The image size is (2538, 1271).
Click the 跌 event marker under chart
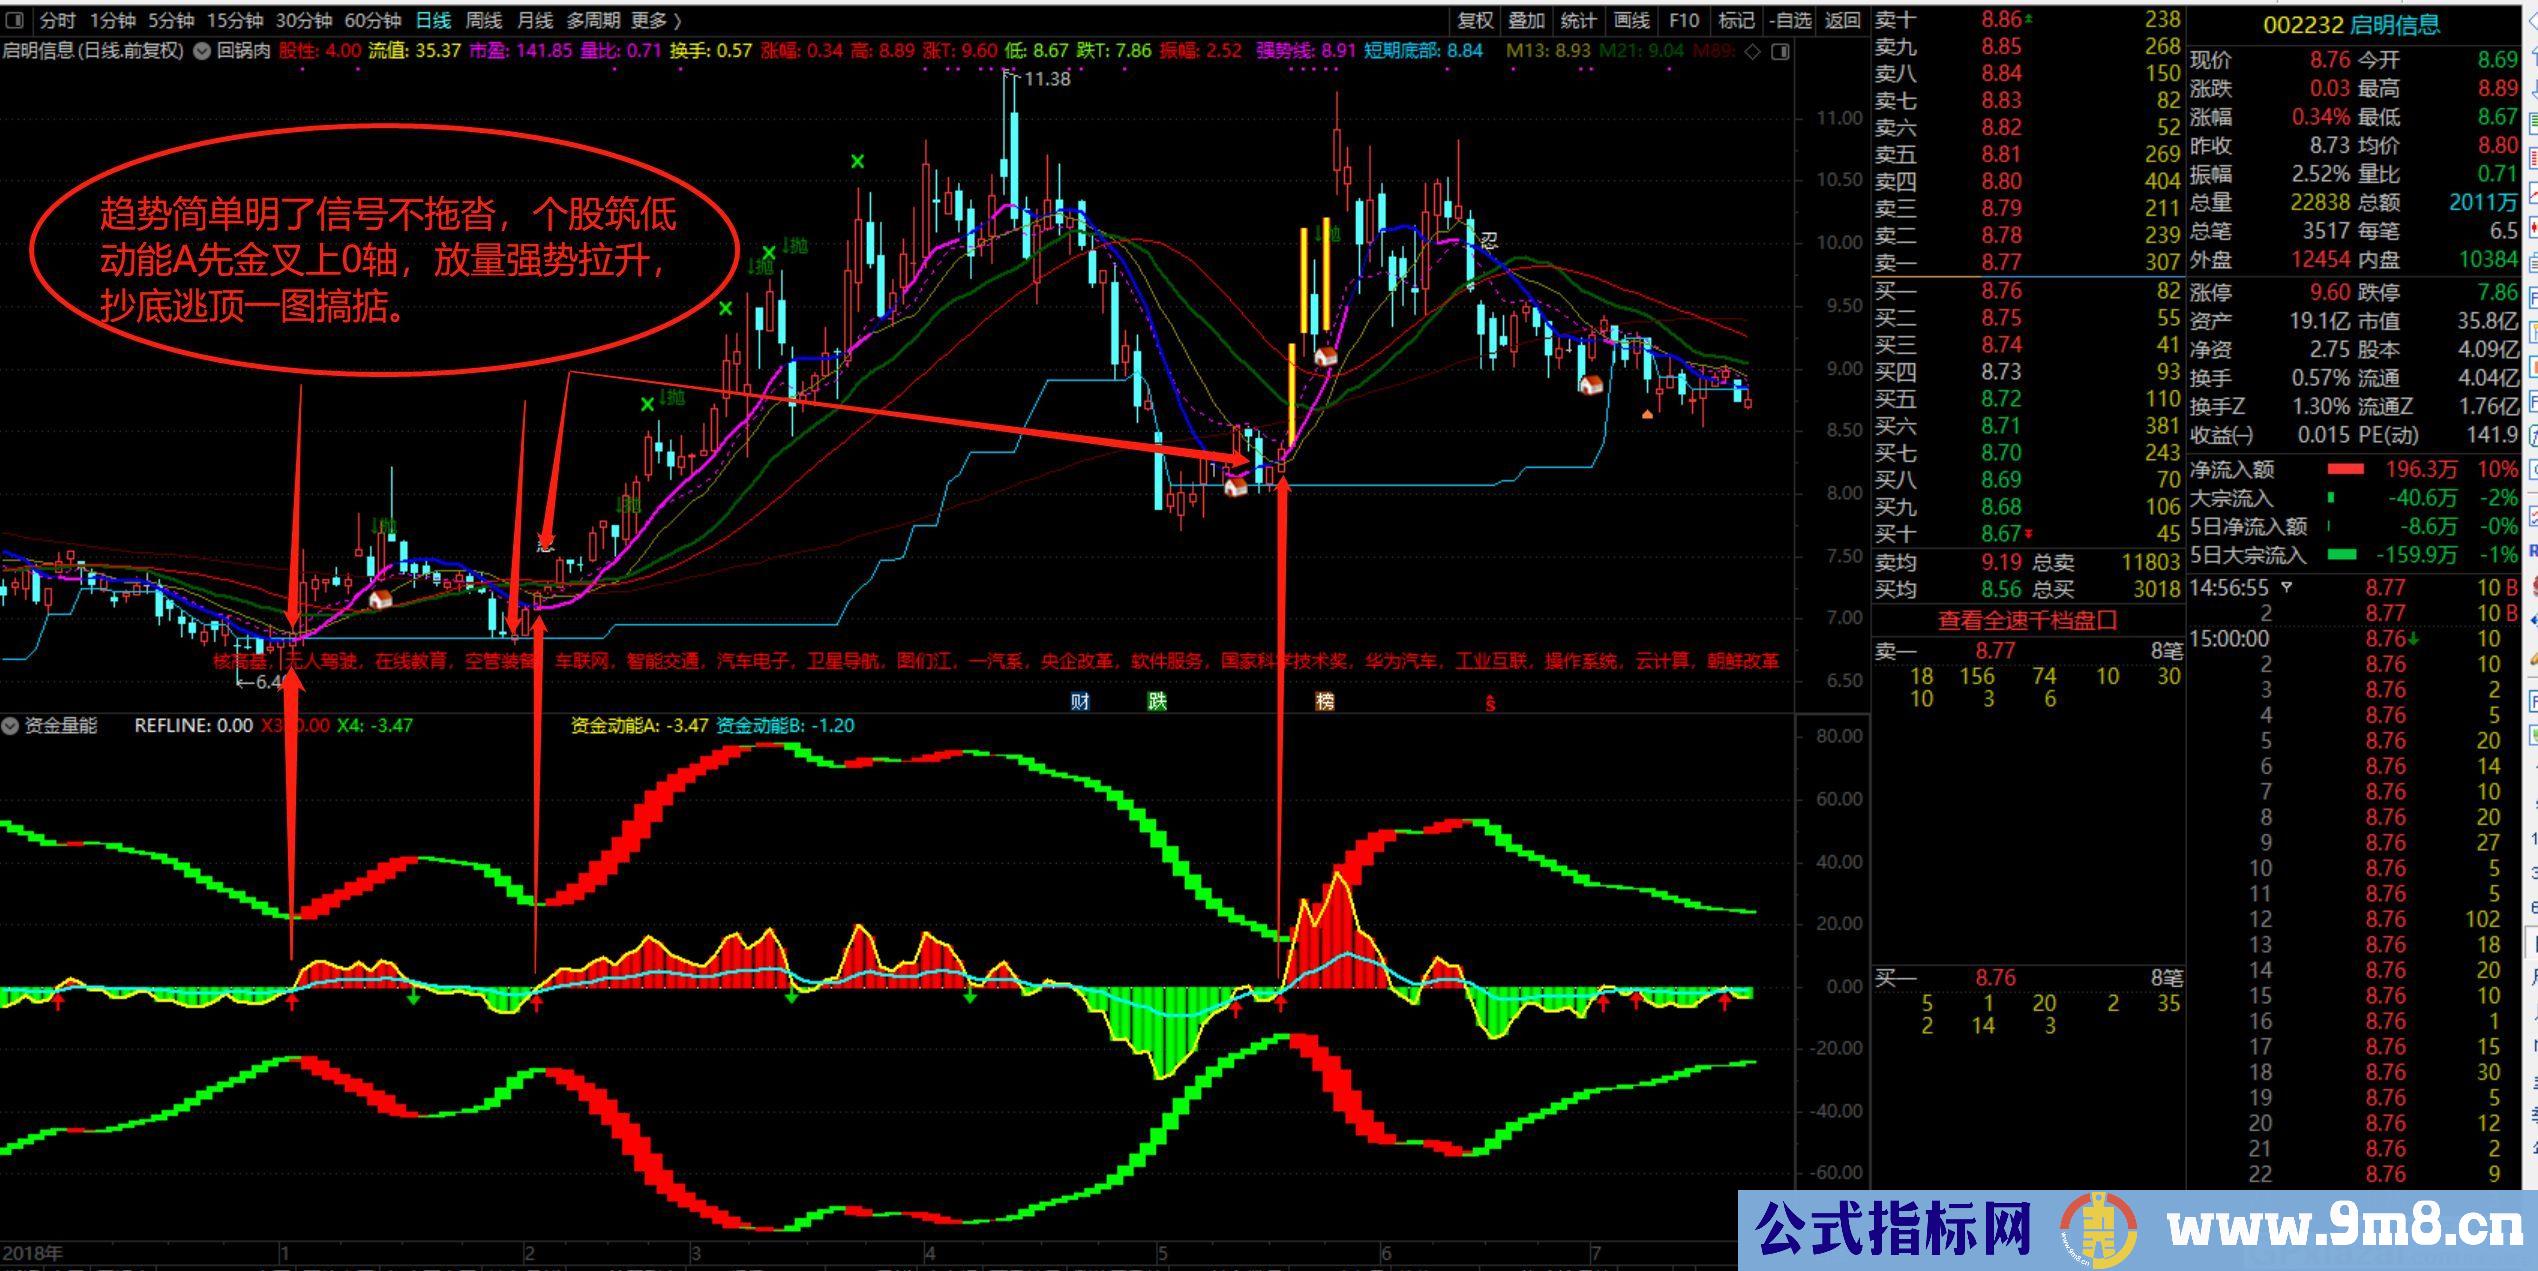(x=1157, y=701)
